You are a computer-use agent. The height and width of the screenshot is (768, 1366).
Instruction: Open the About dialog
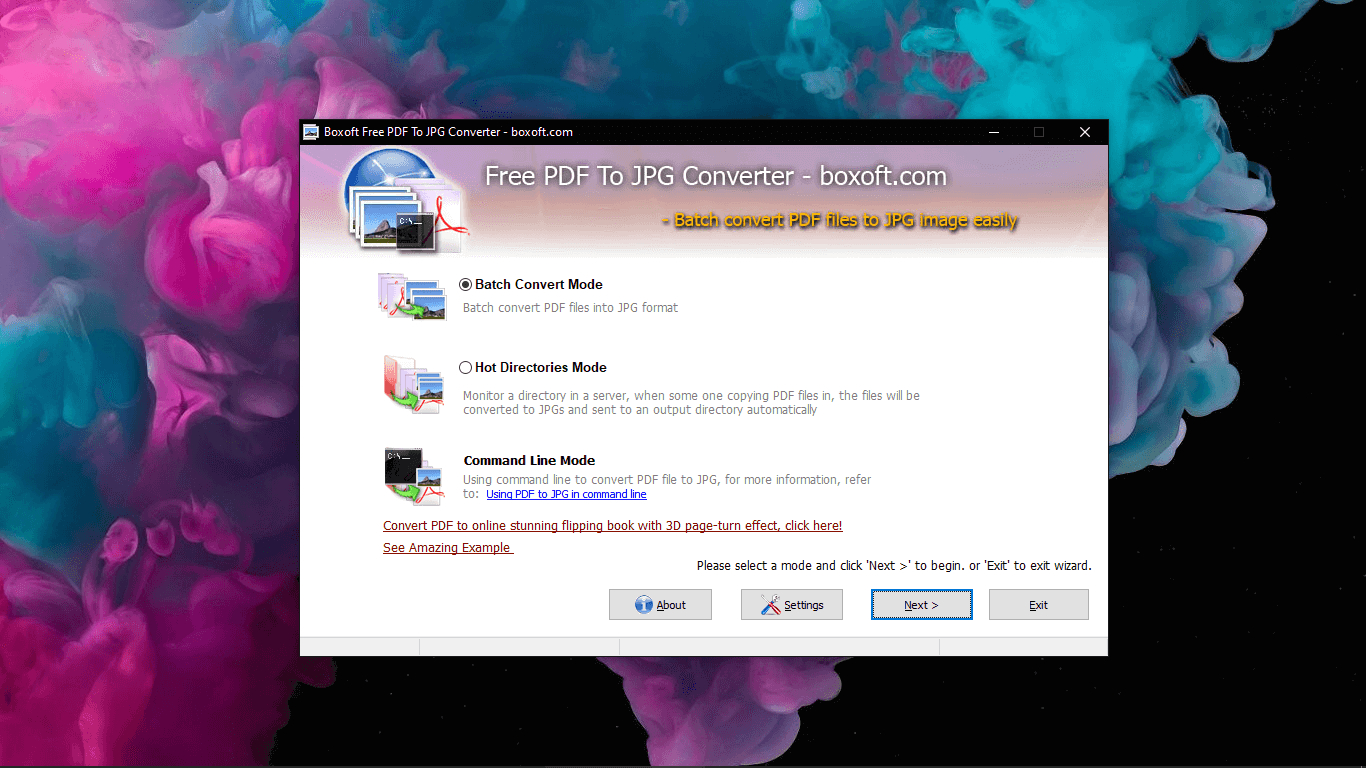[x=660, y=604]
